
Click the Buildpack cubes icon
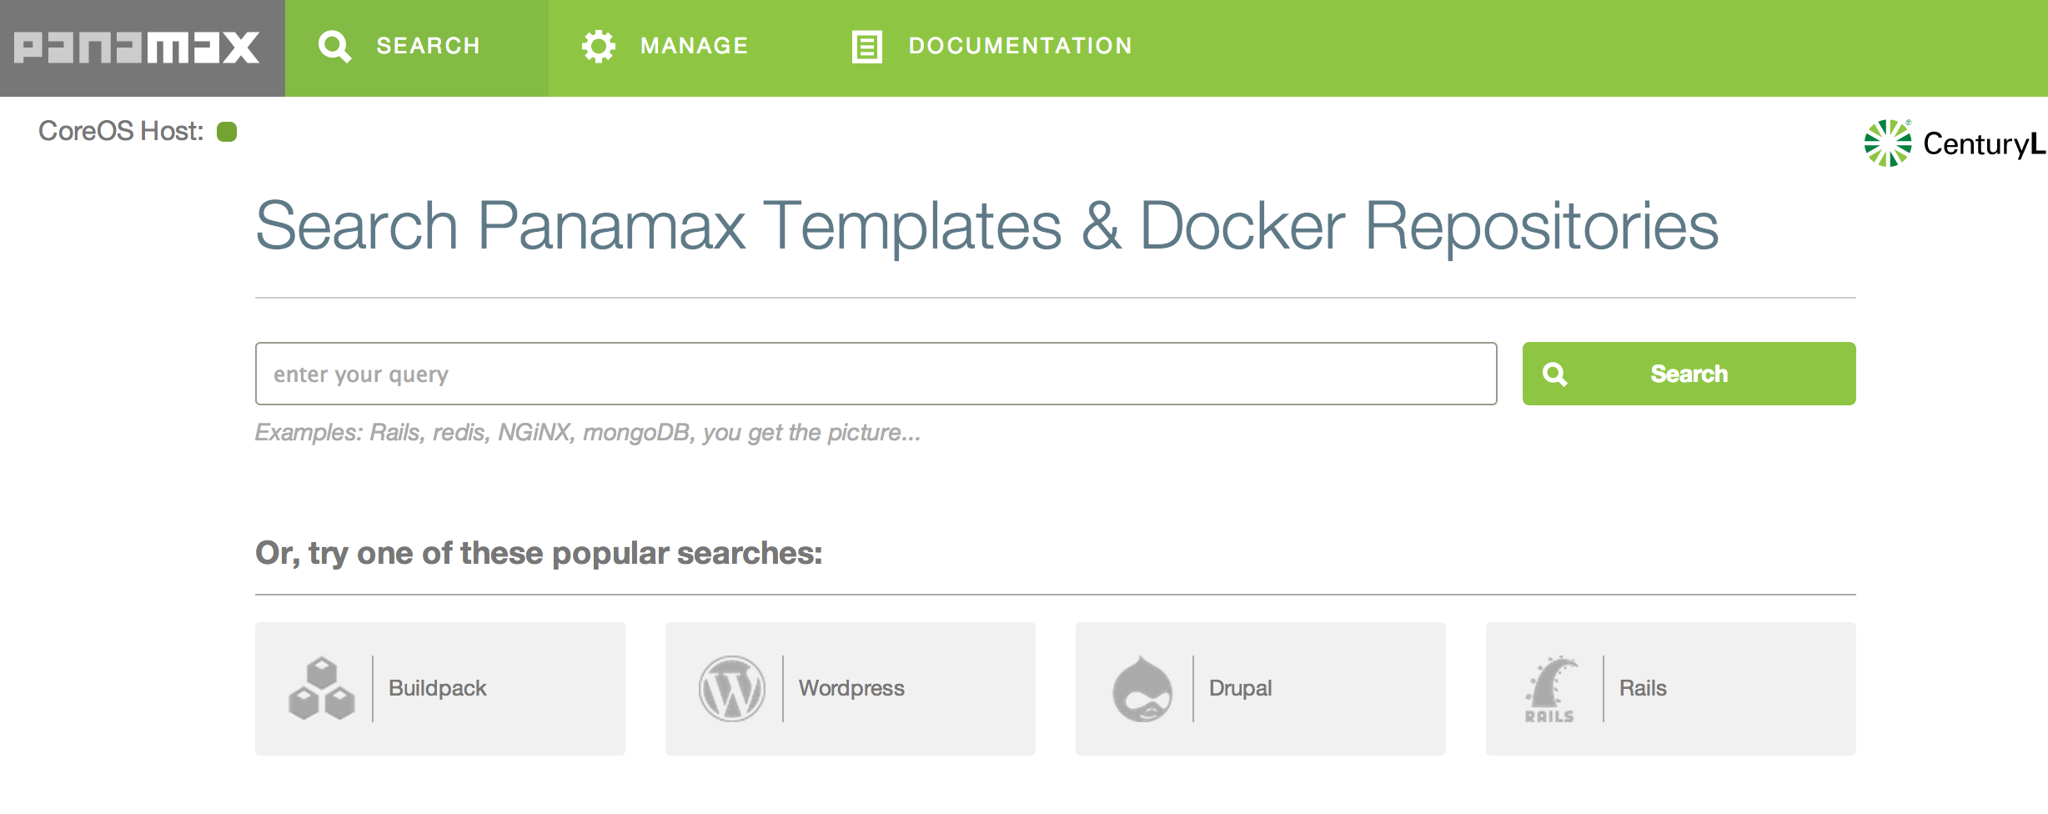(321, 688)
